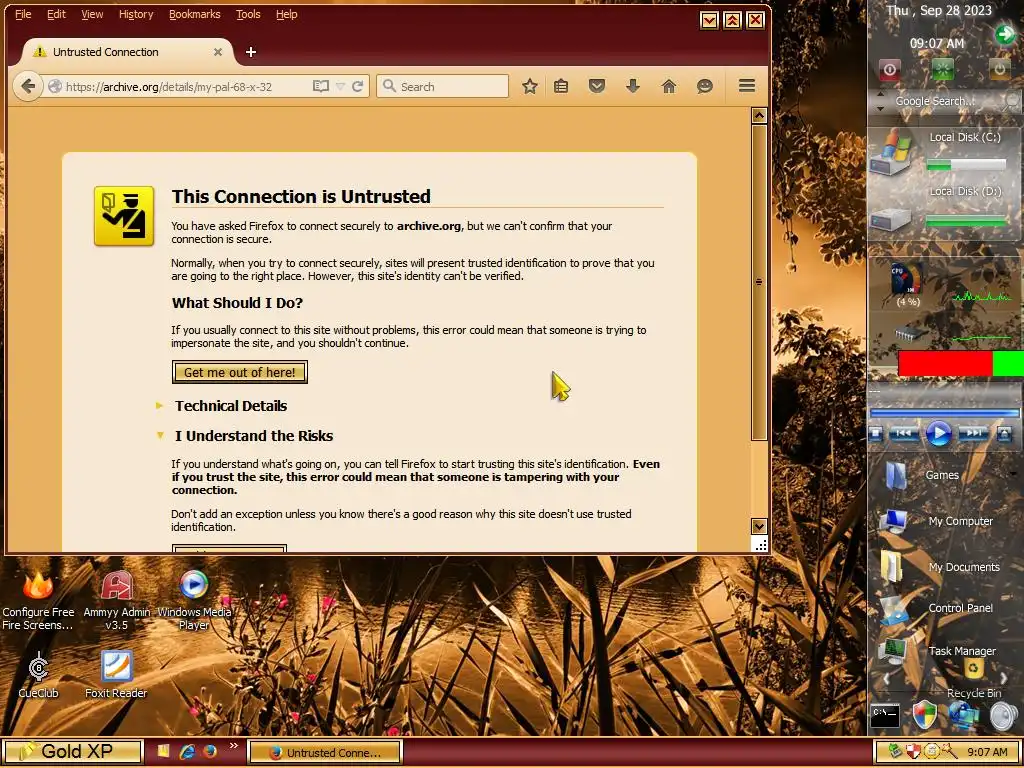This screenshot has width=1024, height=768.
Task: Open Local Disk (D:) drive icon
Action: pyautogui.click(x=891, y=217)
